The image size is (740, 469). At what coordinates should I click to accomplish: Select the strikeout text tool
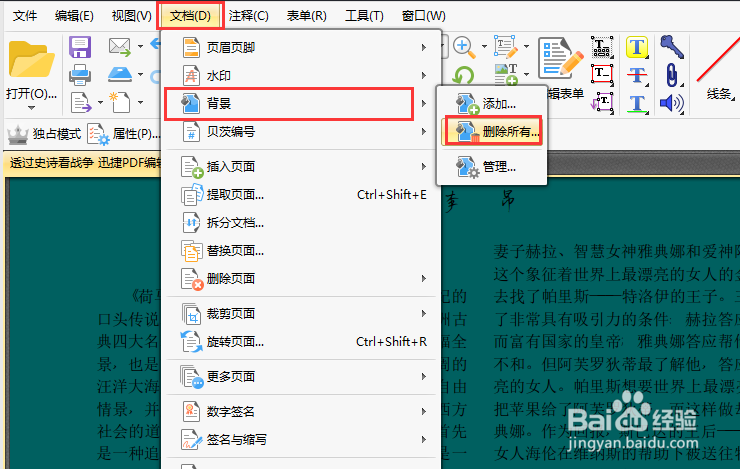point(637,75)
